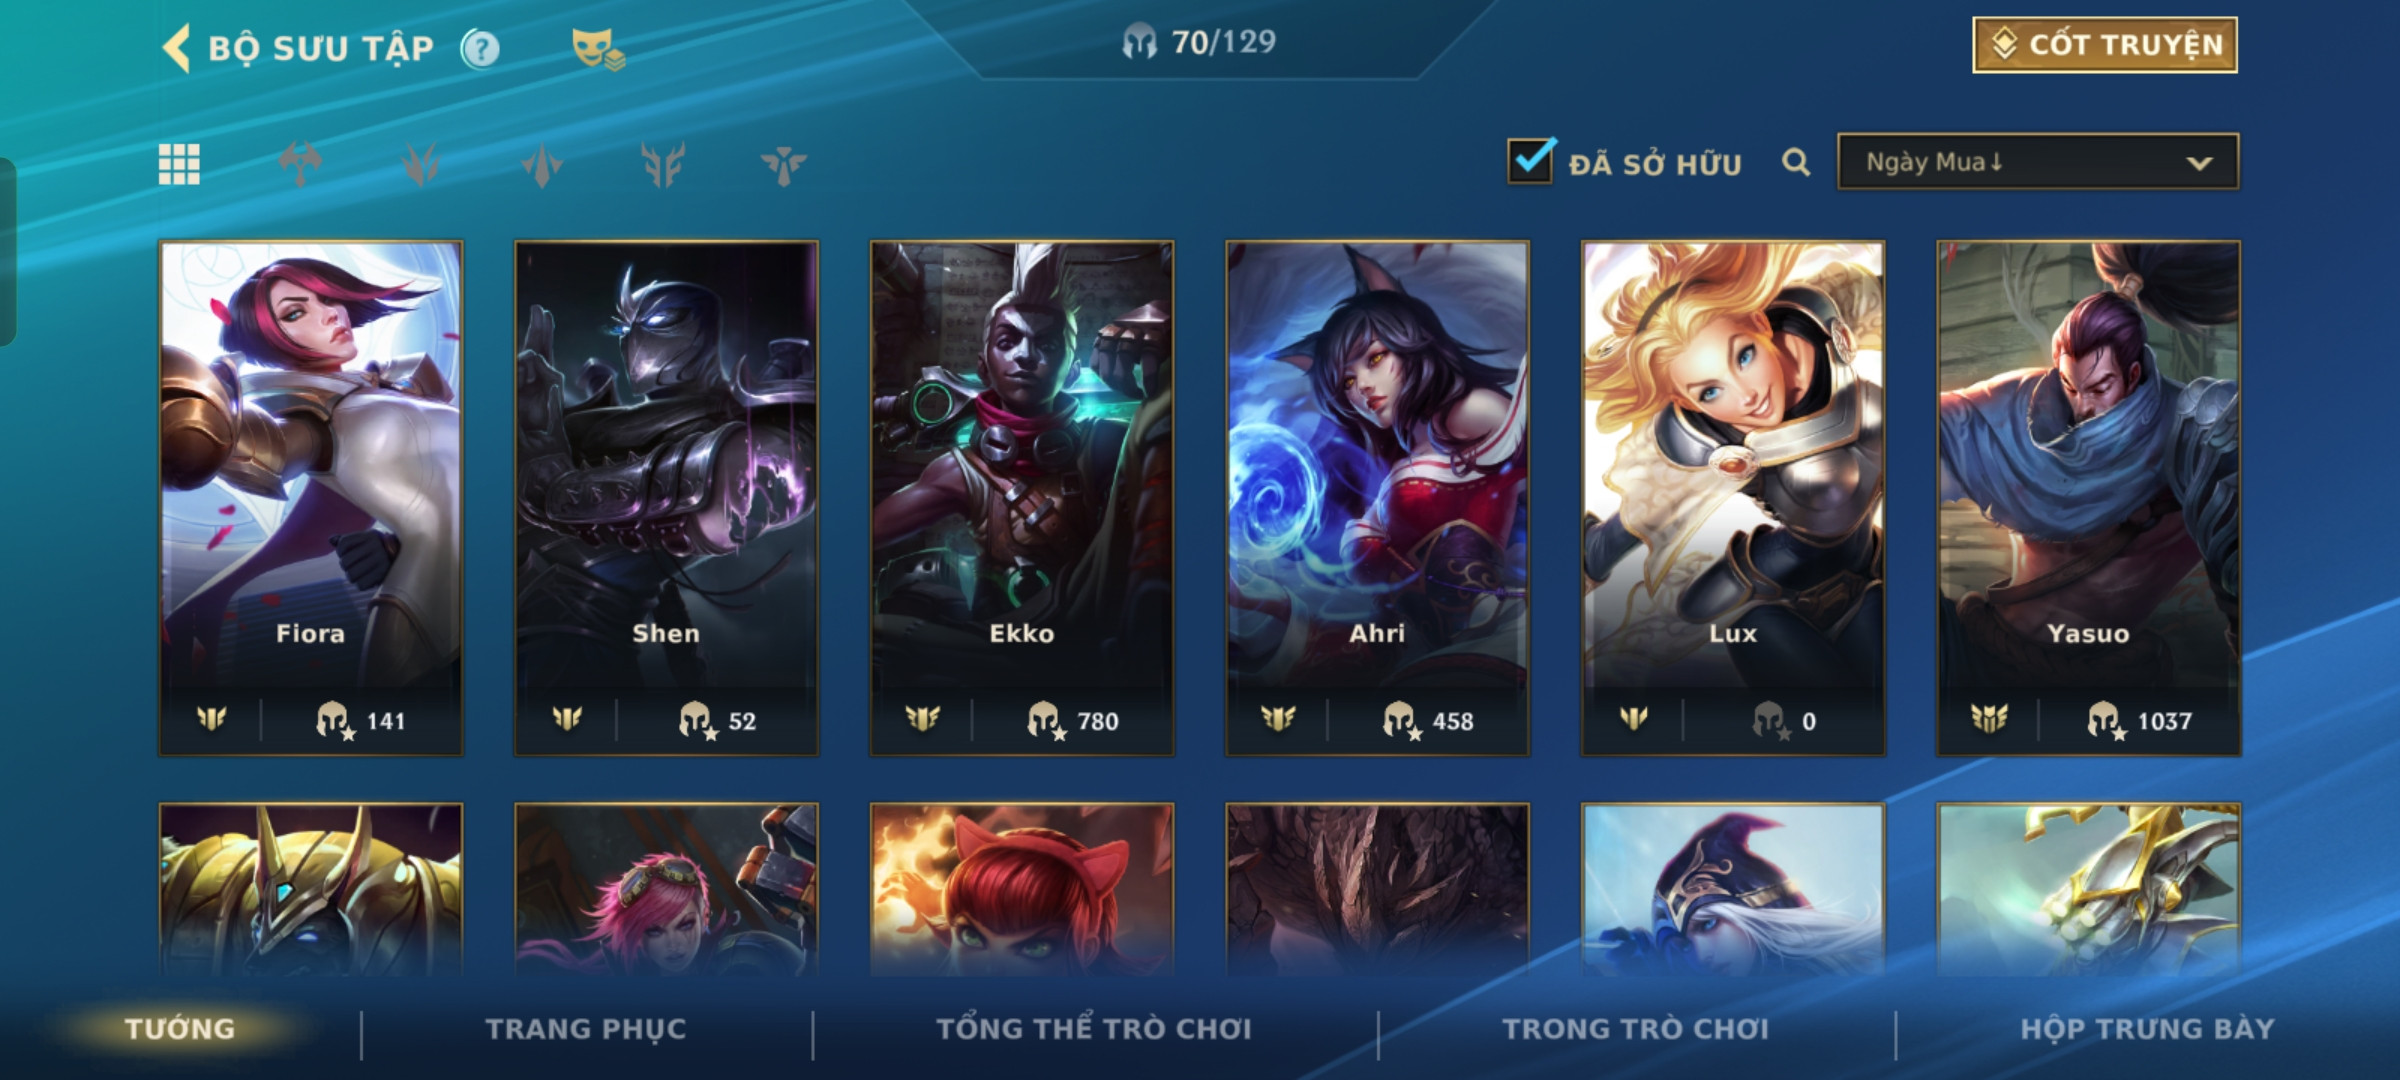Switch to the Trang Phục tab
This screenshot has width=2400, height=1080.
point(586,1029)
